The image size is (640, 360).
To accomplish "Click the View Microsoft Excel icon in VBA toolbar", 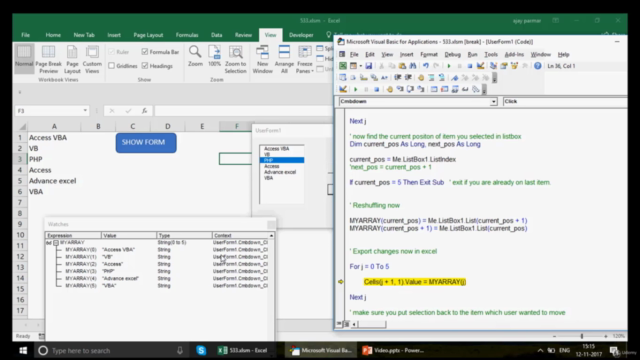I will 343,66.
